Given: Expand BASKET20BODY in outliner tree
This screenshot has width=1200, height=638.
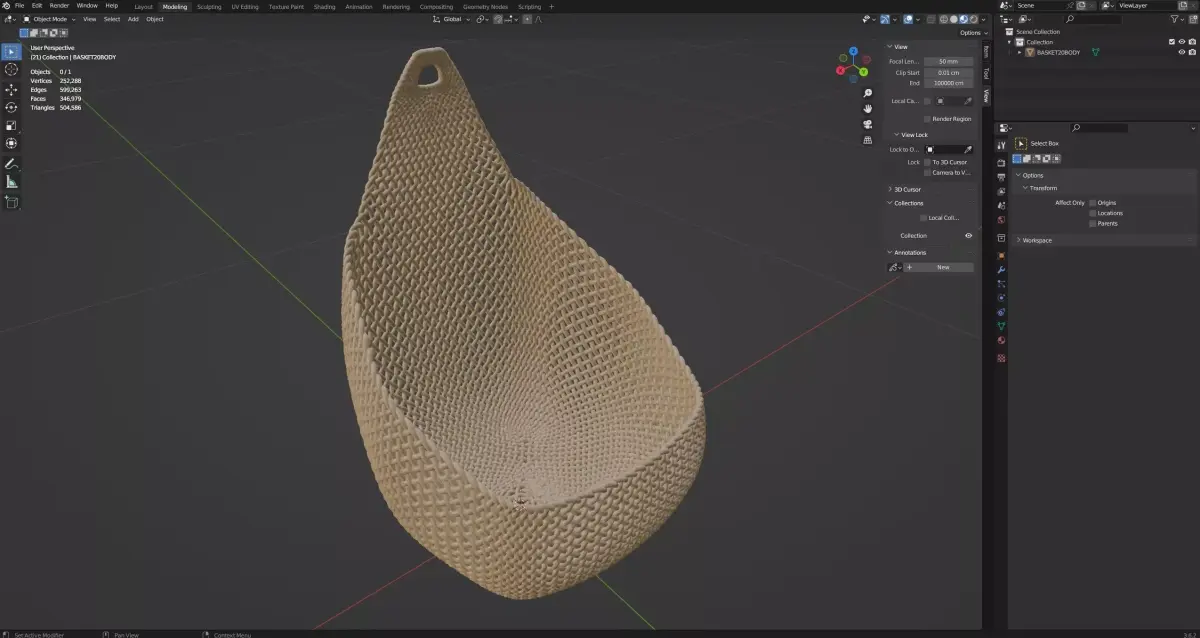Looking at the screenshot, I should tap(1020, 52).
